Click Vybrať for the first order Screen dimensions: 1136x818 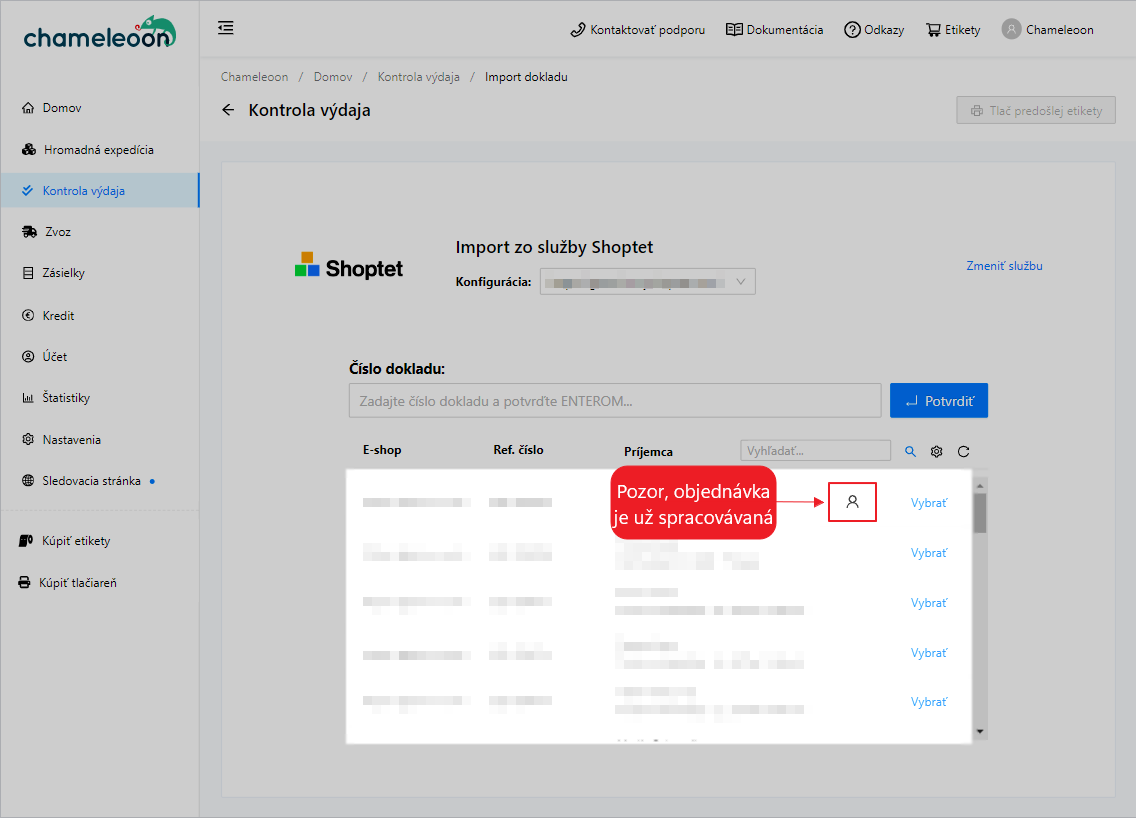[x=928, y=503]
